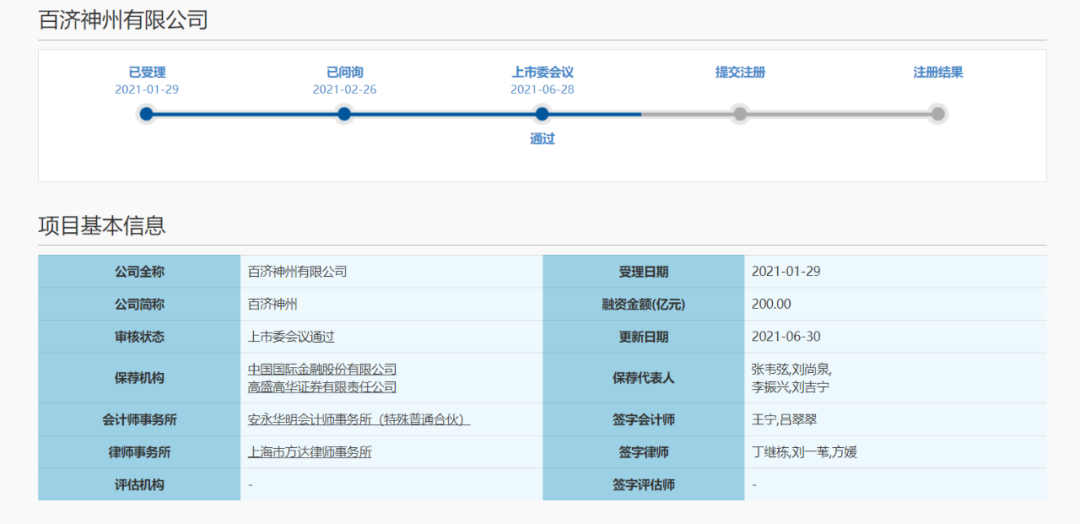
Task: Select the 提交注册 stage label
Action: coord(740,72)
